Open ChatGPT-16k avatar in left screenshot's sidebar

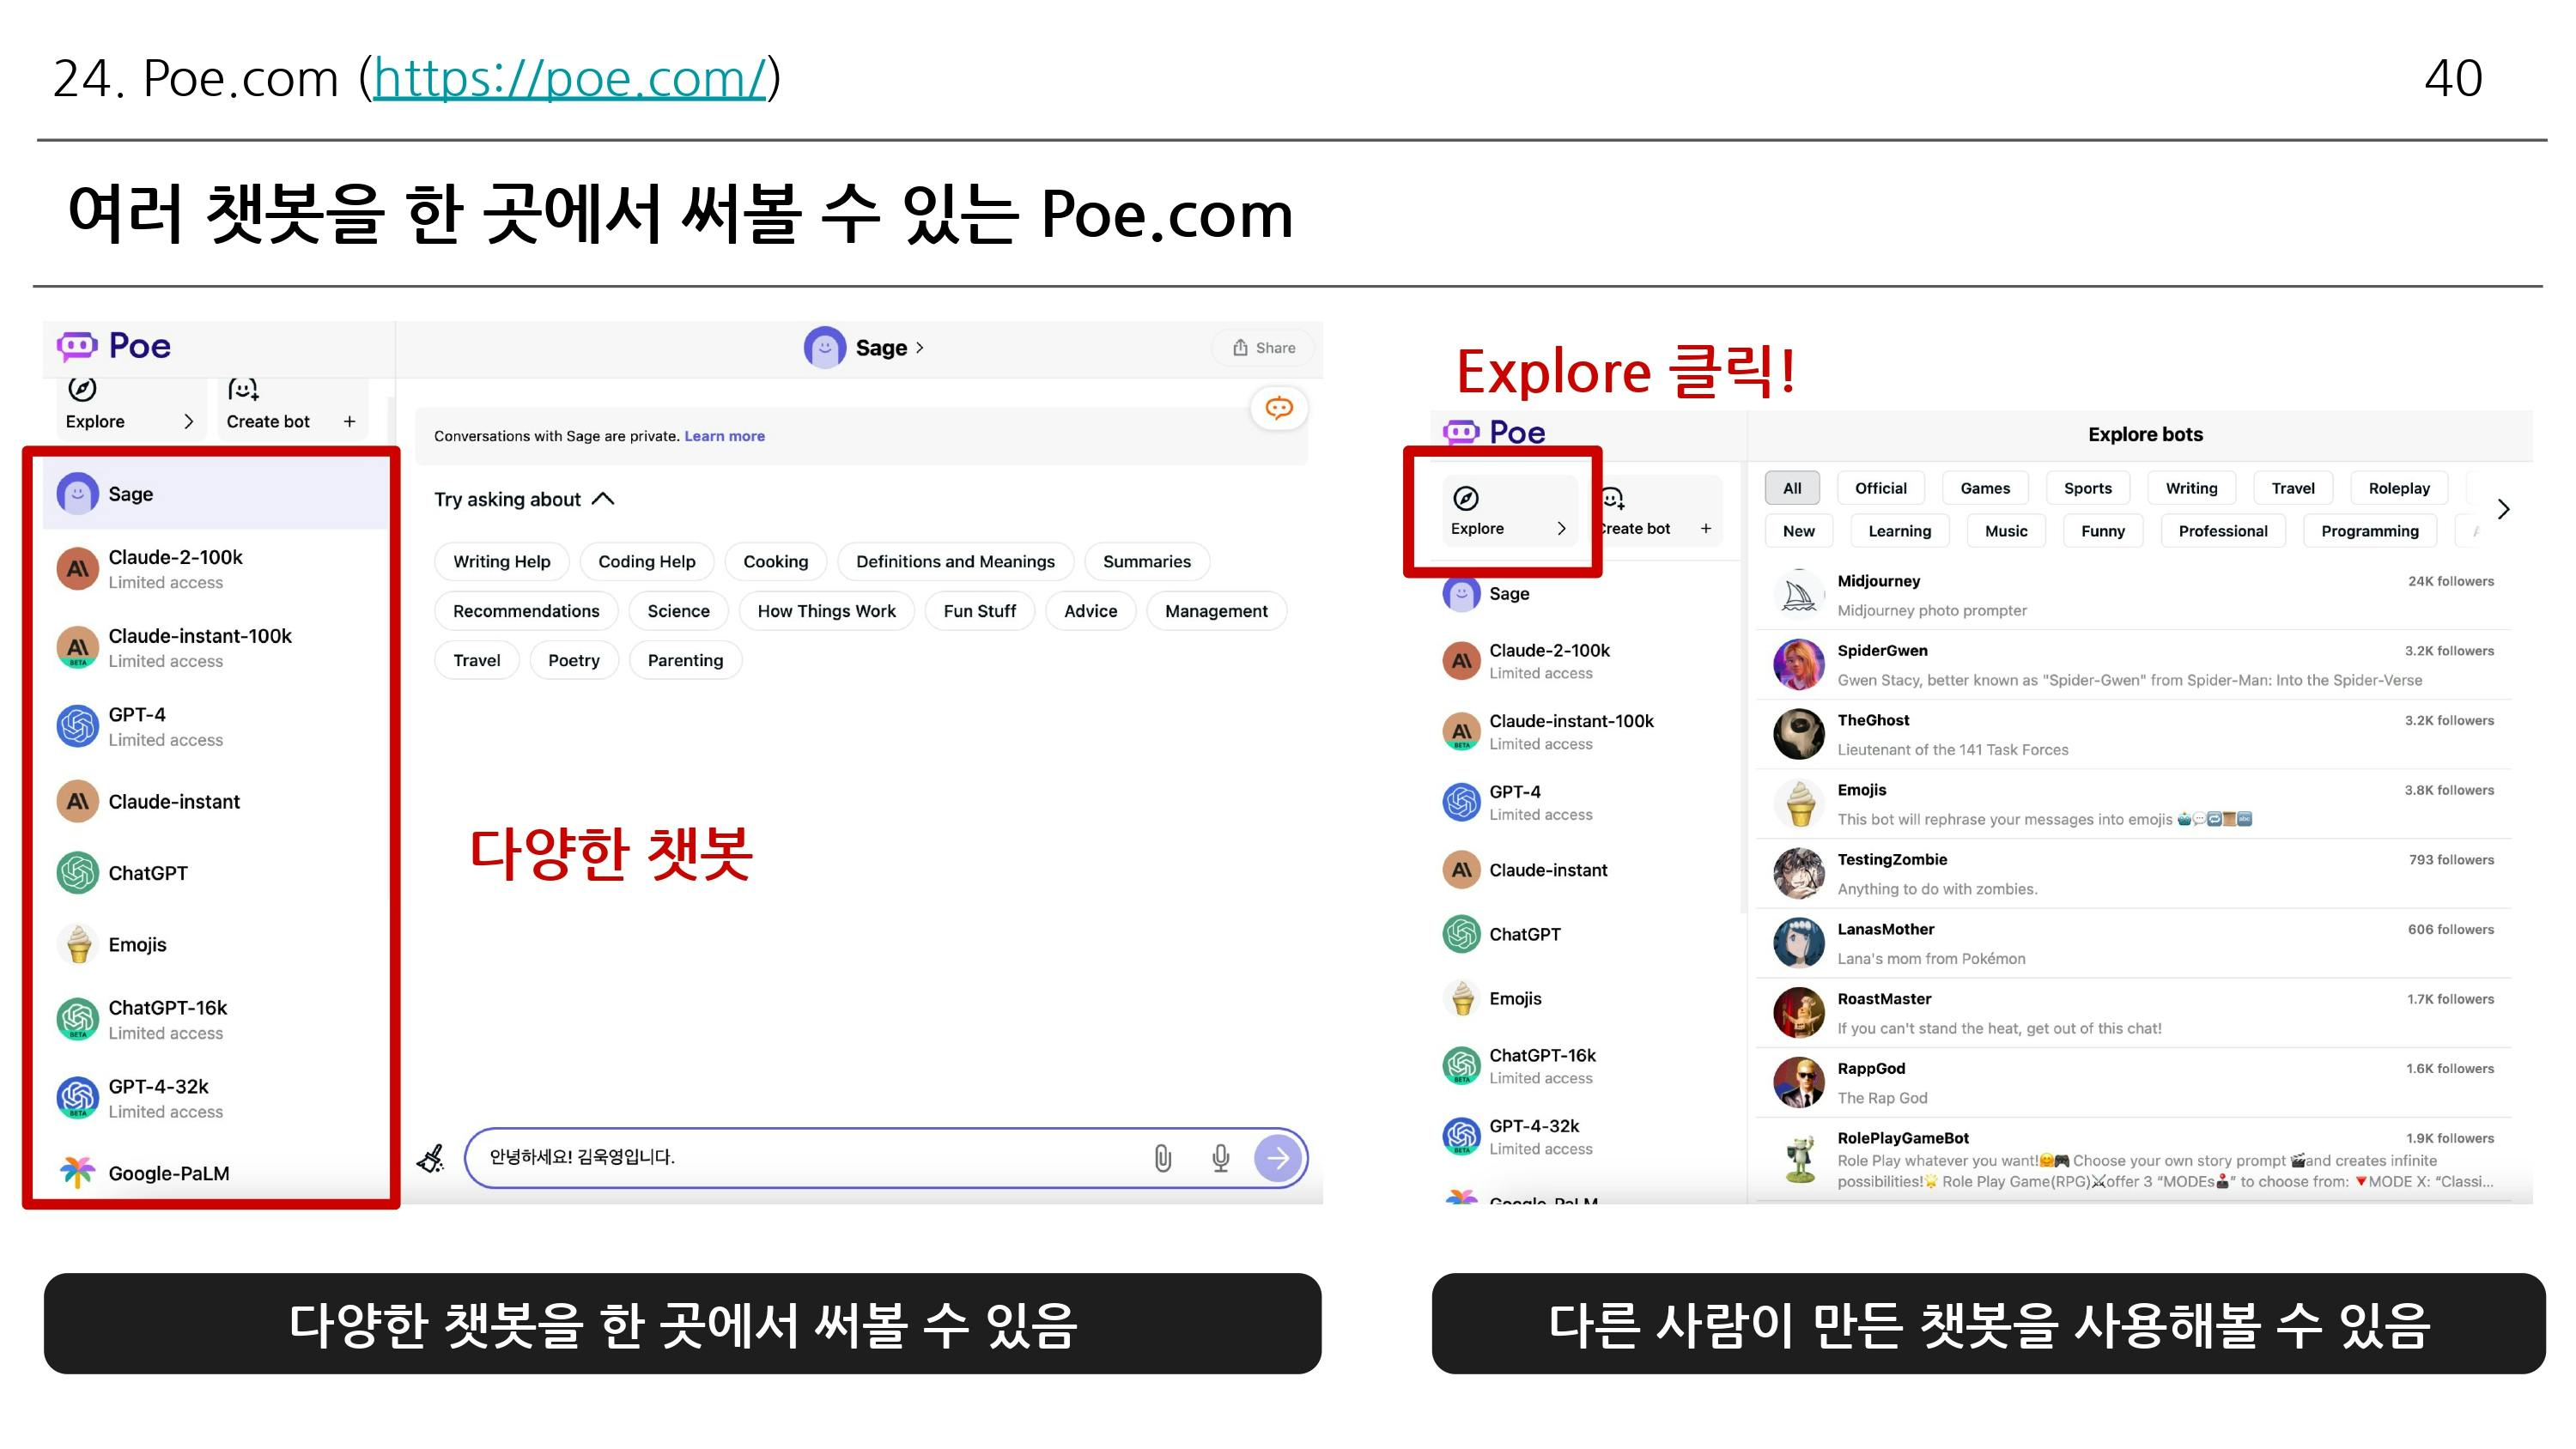coord(77,1019)
